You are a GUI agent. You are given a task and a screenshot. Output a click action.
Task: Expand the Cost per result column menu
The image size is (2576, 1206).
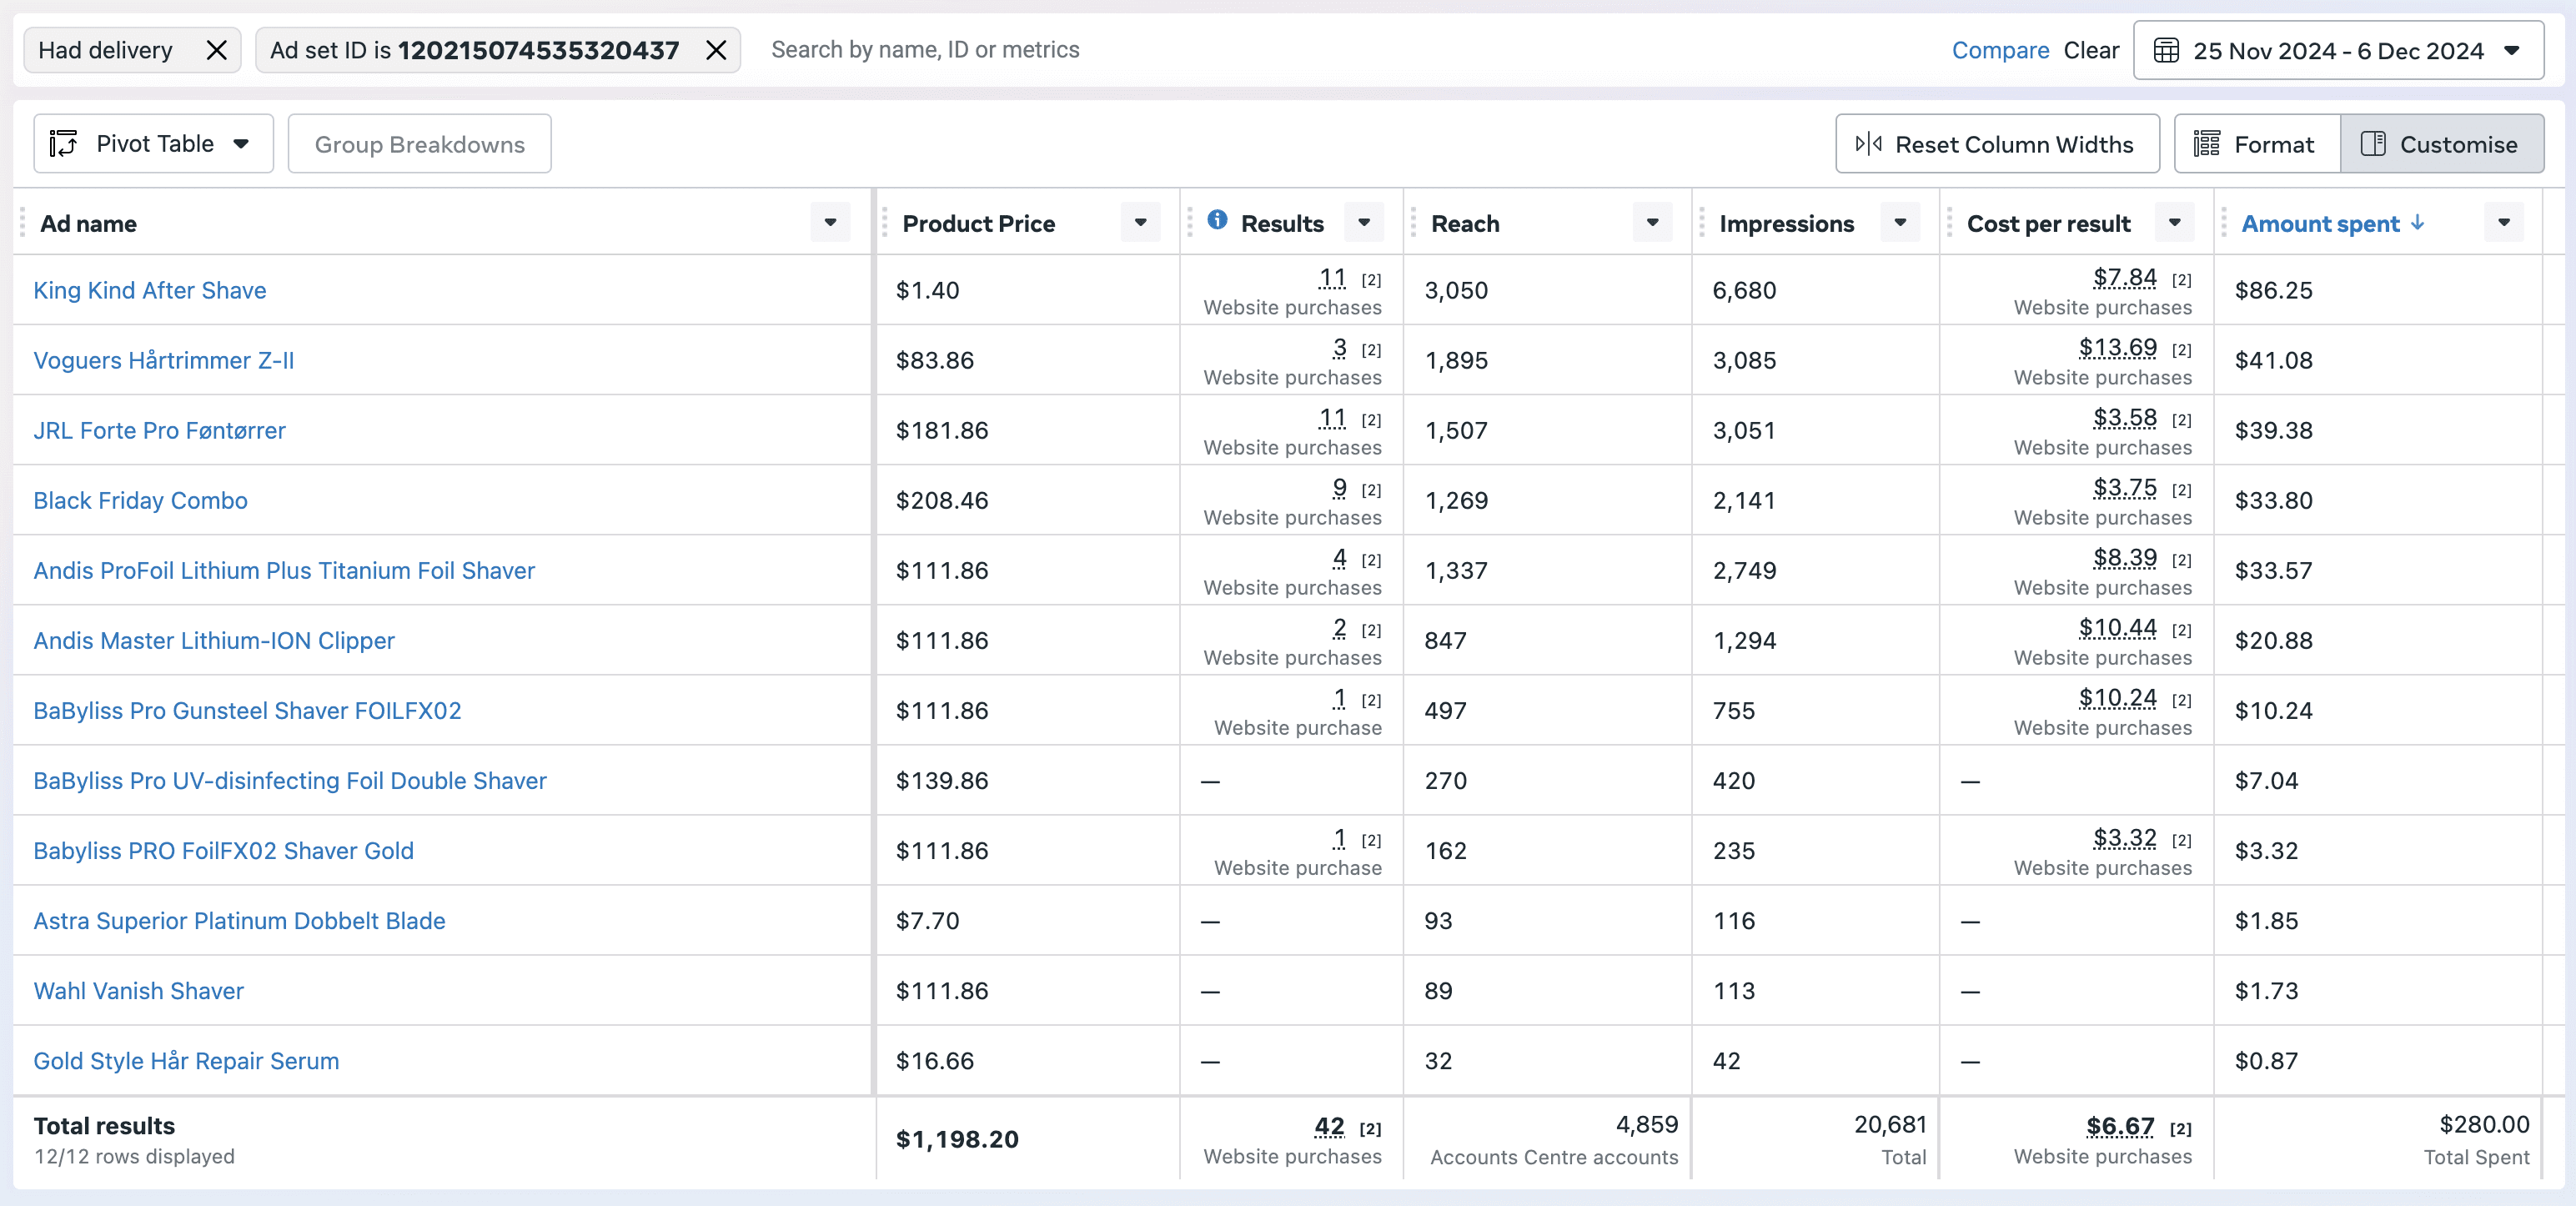[x=2174, y=222]
